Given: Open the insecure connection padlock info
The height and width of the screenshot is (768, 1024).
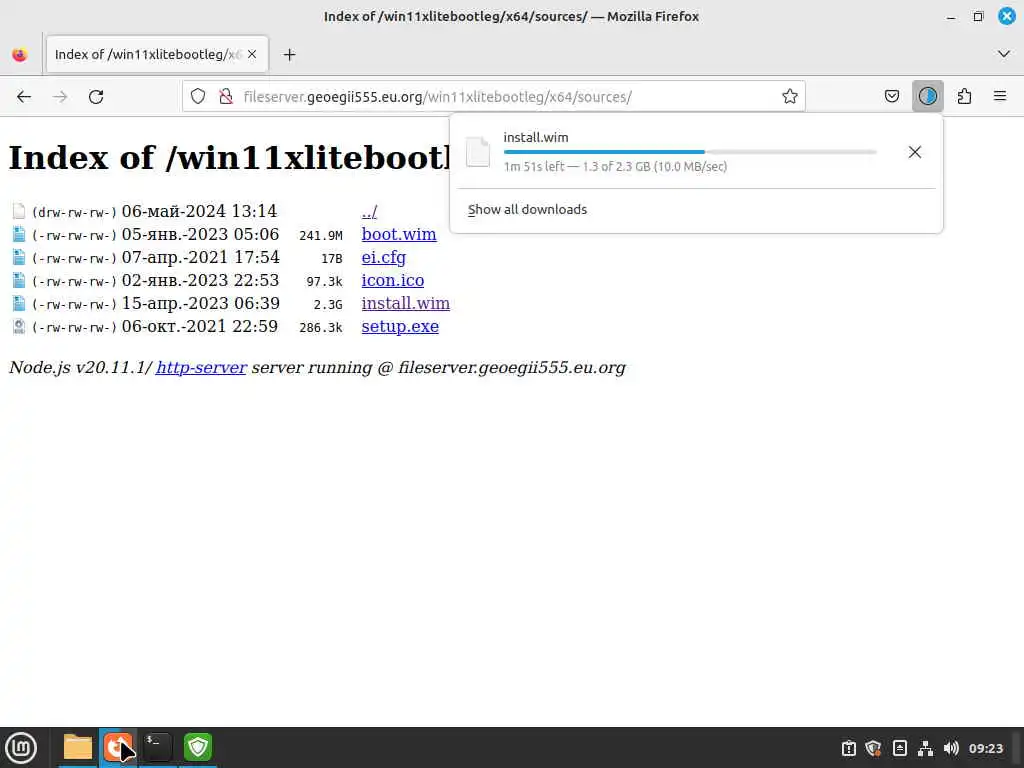Looking at the screenshot, I should coord(226,97).
